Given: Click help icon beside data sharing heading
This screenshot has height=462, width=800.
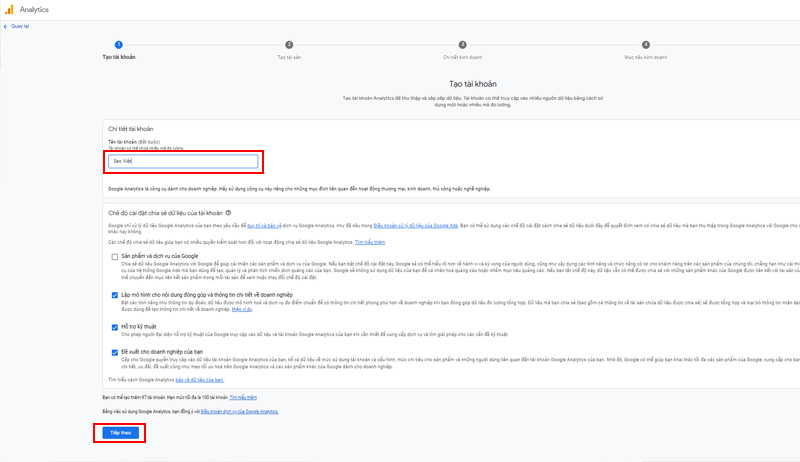Looking at the screenshot, I should [x=229, y=213].
